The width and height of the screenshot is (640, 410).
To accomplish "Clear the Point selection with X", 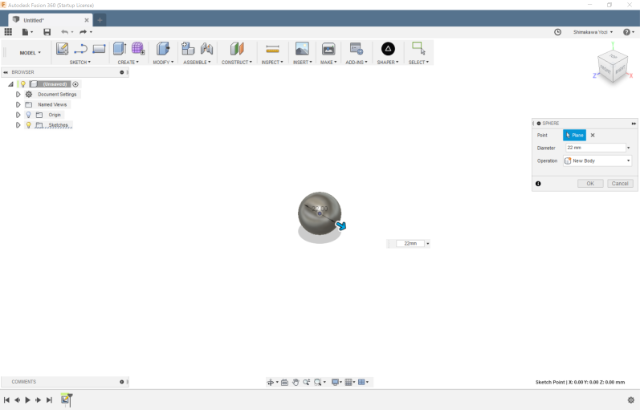I will click(593, 135).
